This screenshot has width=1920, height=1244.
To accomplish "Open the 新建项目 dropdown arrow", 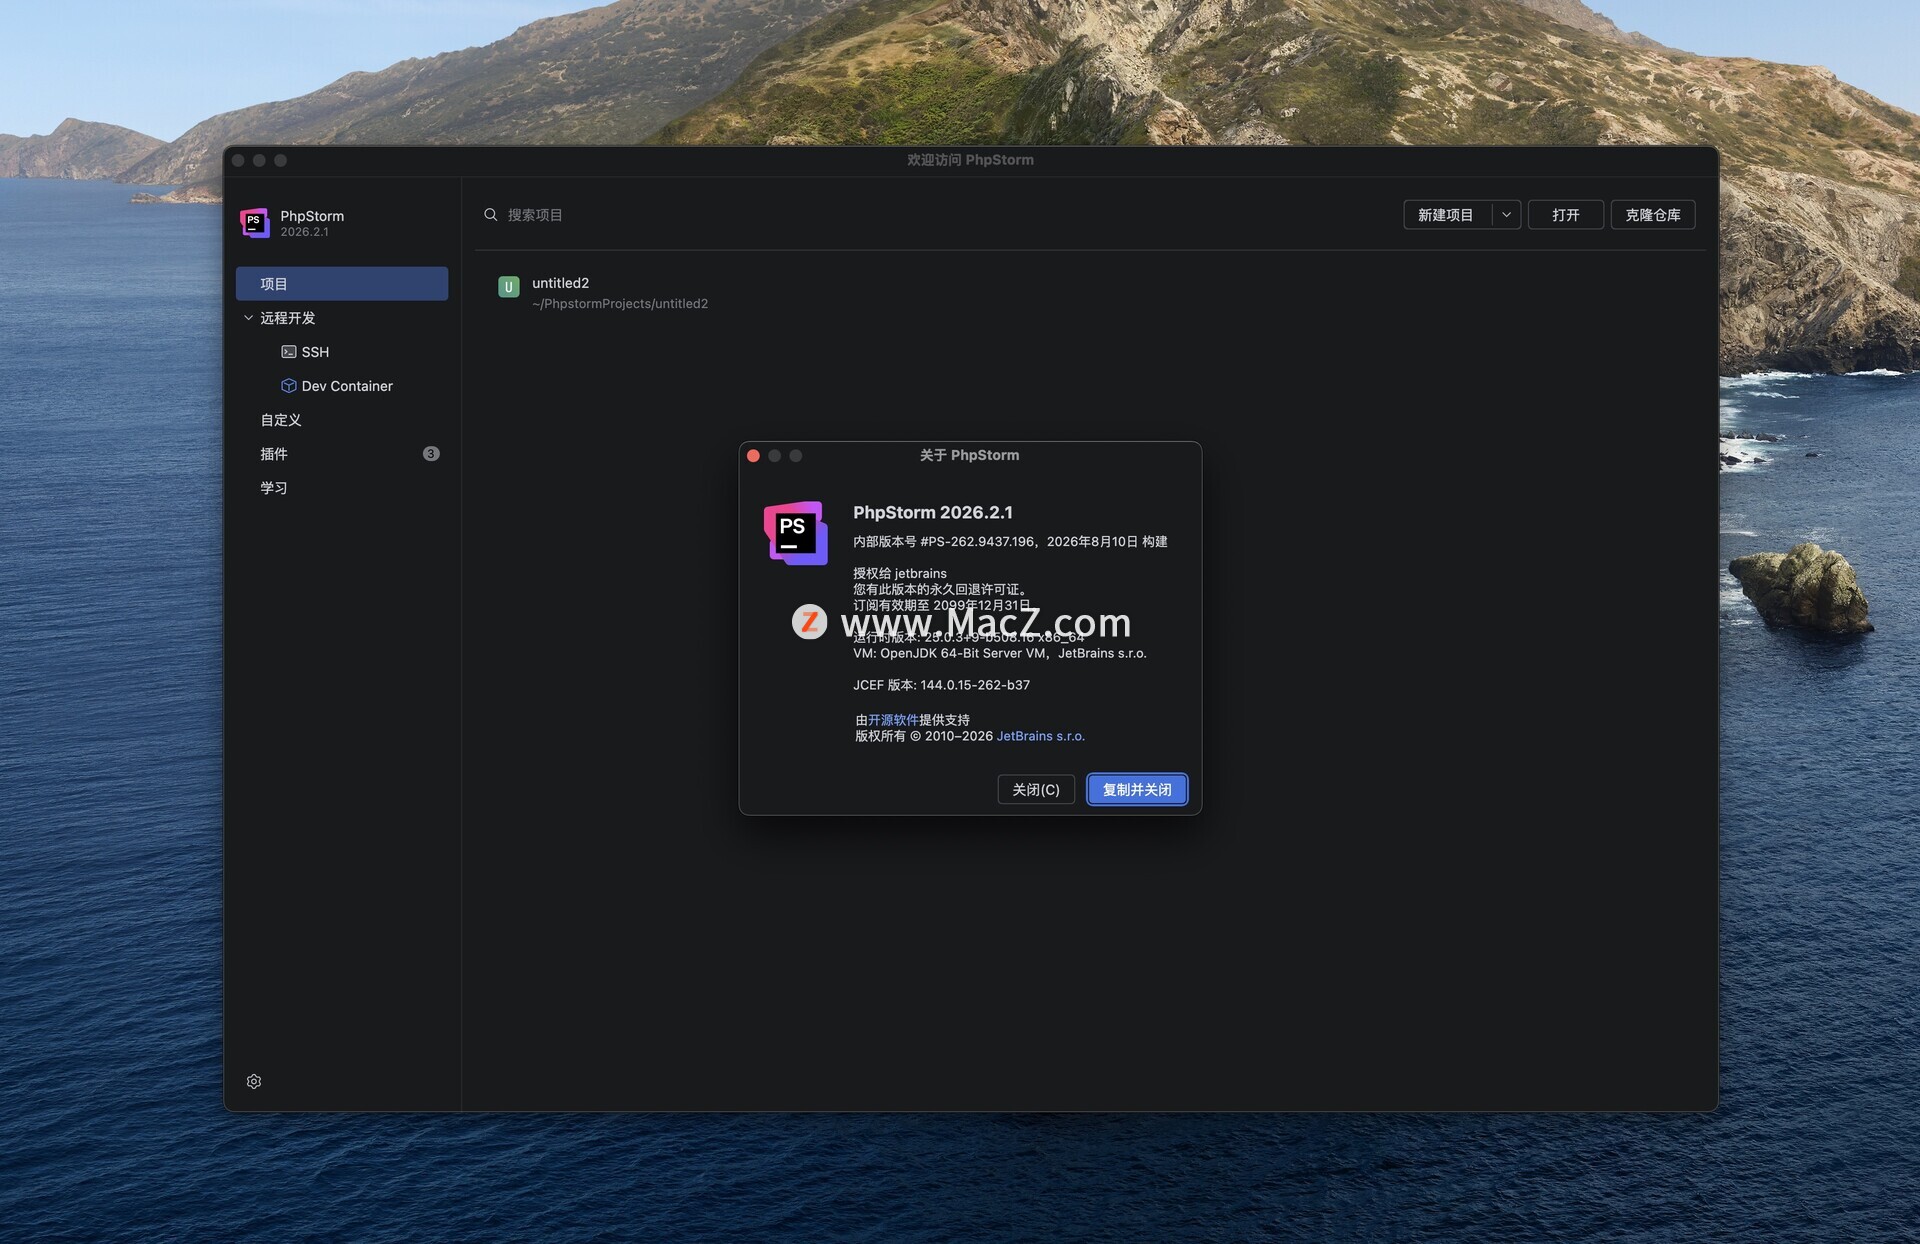I will click(1506, 215).
